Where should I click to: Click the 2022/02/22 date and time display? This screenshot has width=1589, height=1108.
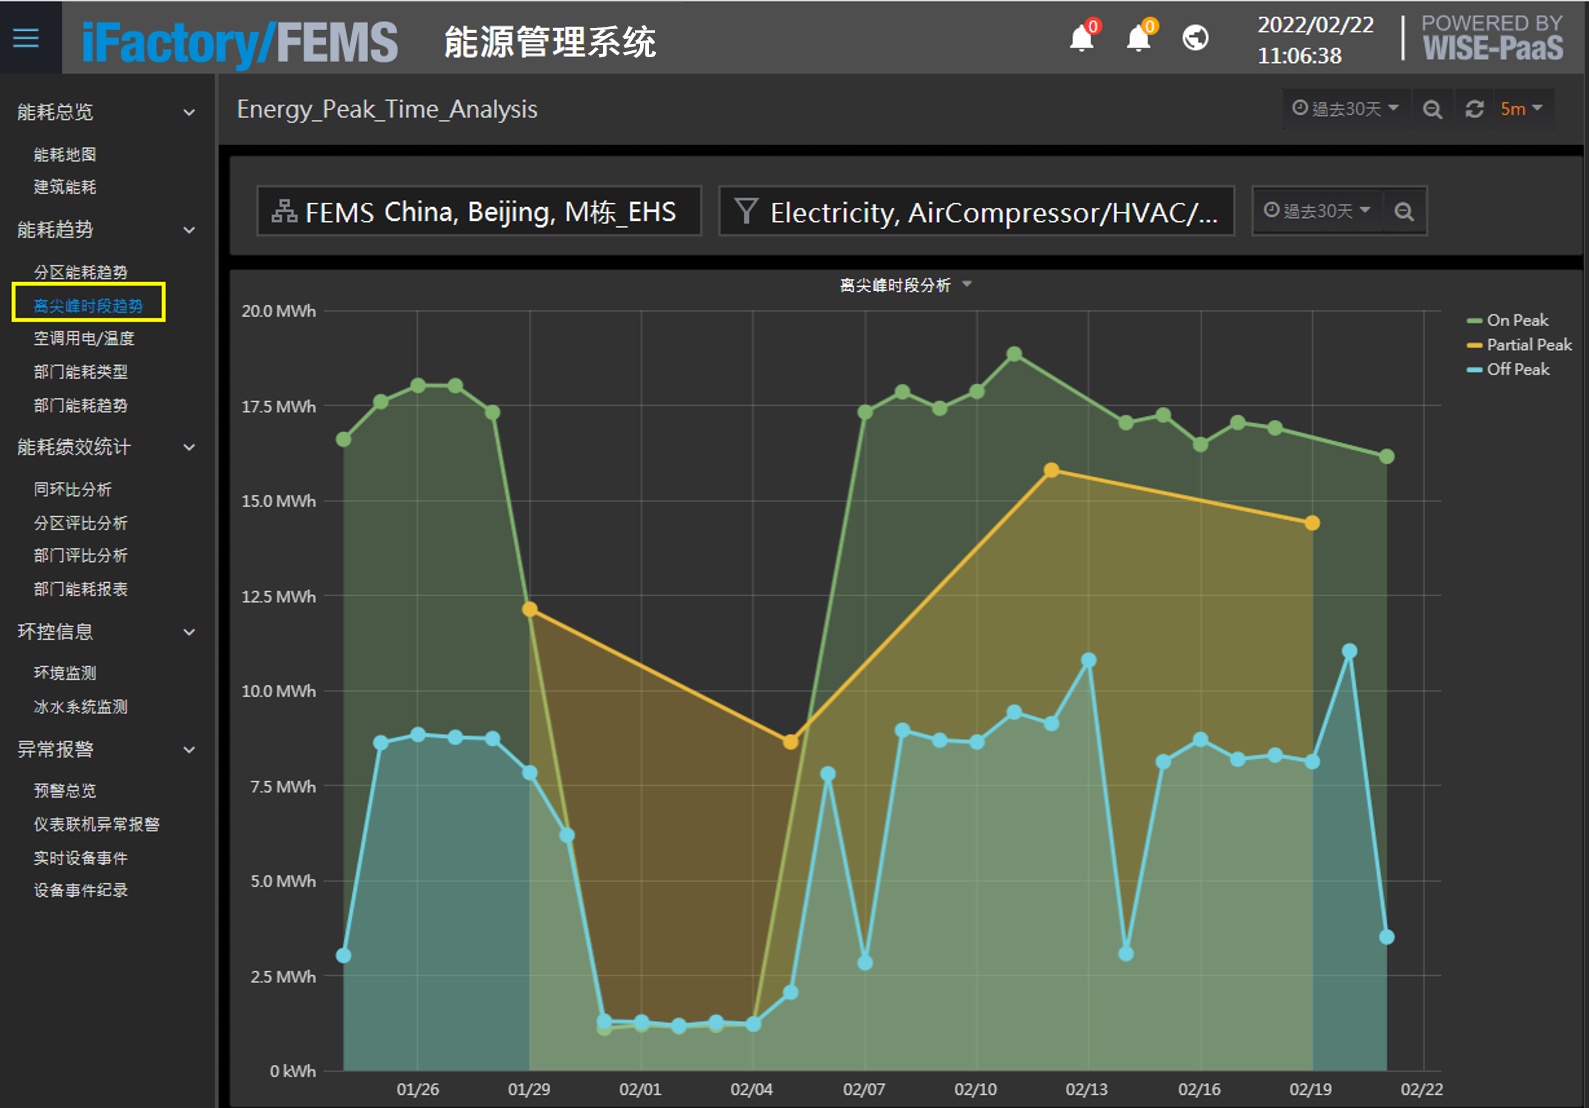tap(1315, 40)
